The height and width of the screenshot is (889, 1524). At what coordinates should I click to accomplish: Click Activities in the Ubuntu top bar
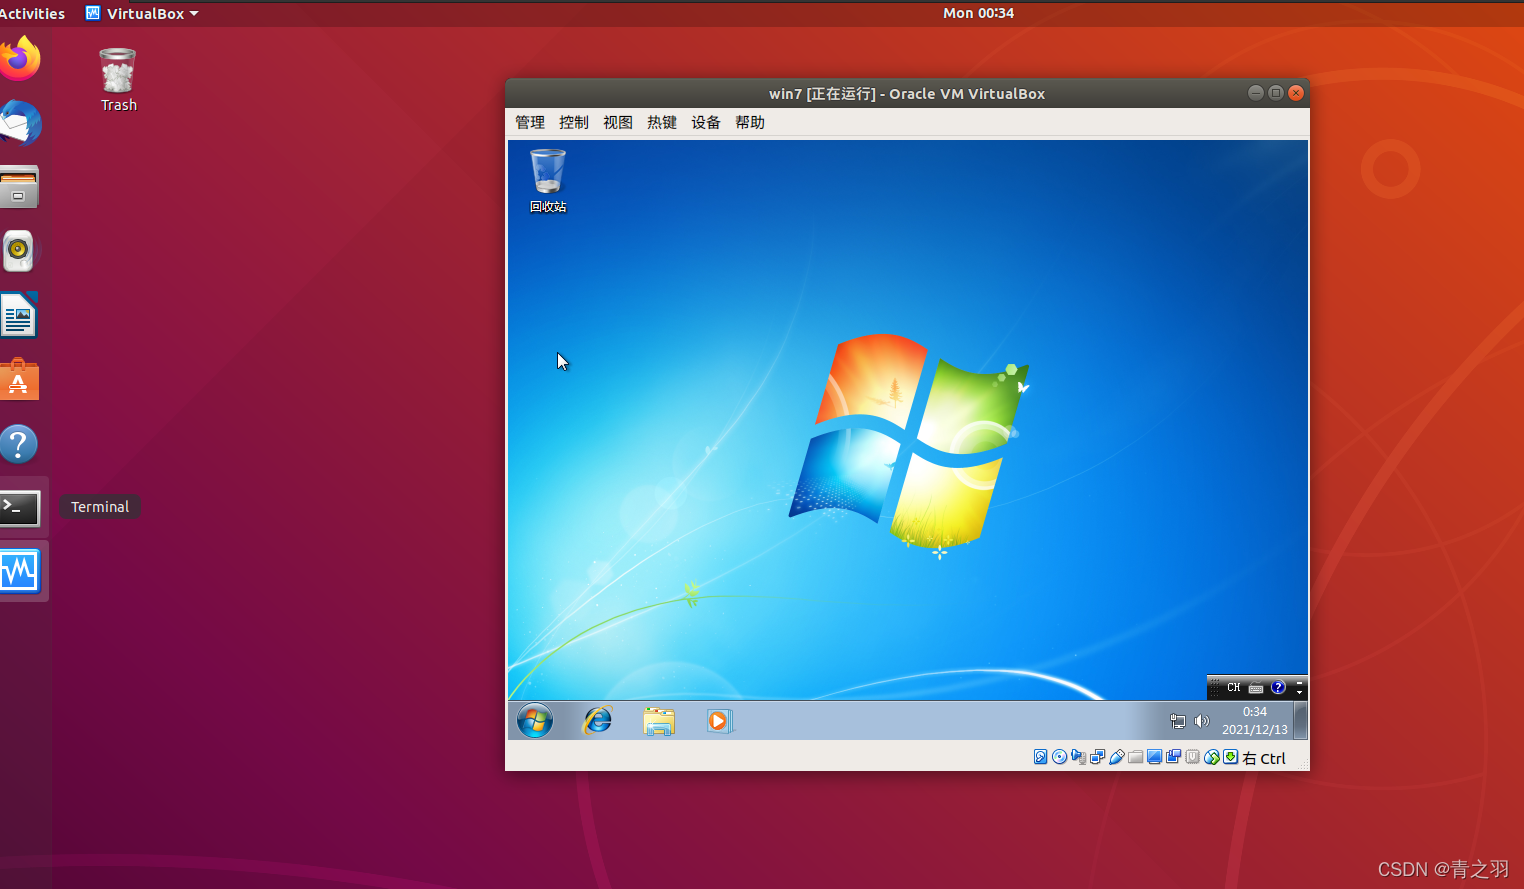click(32, 13)
